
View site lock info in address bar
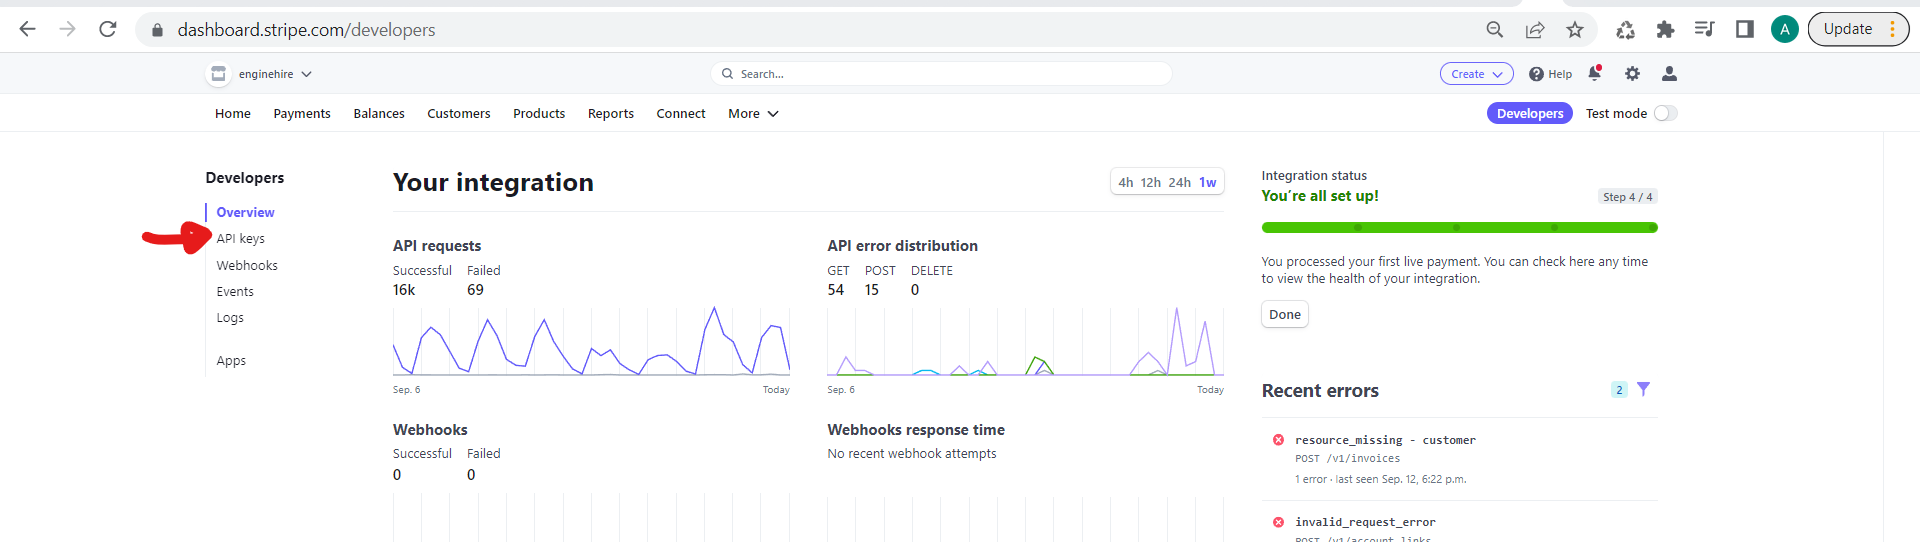click(x=157, y=30)
